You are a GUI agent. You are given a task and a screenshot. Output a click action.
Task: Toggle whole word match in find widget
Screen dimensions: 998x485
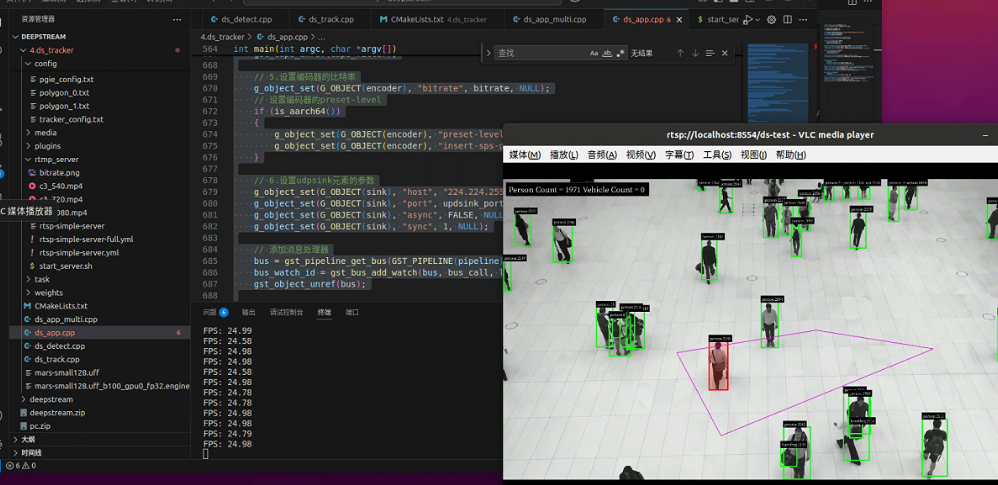point(607,53)
